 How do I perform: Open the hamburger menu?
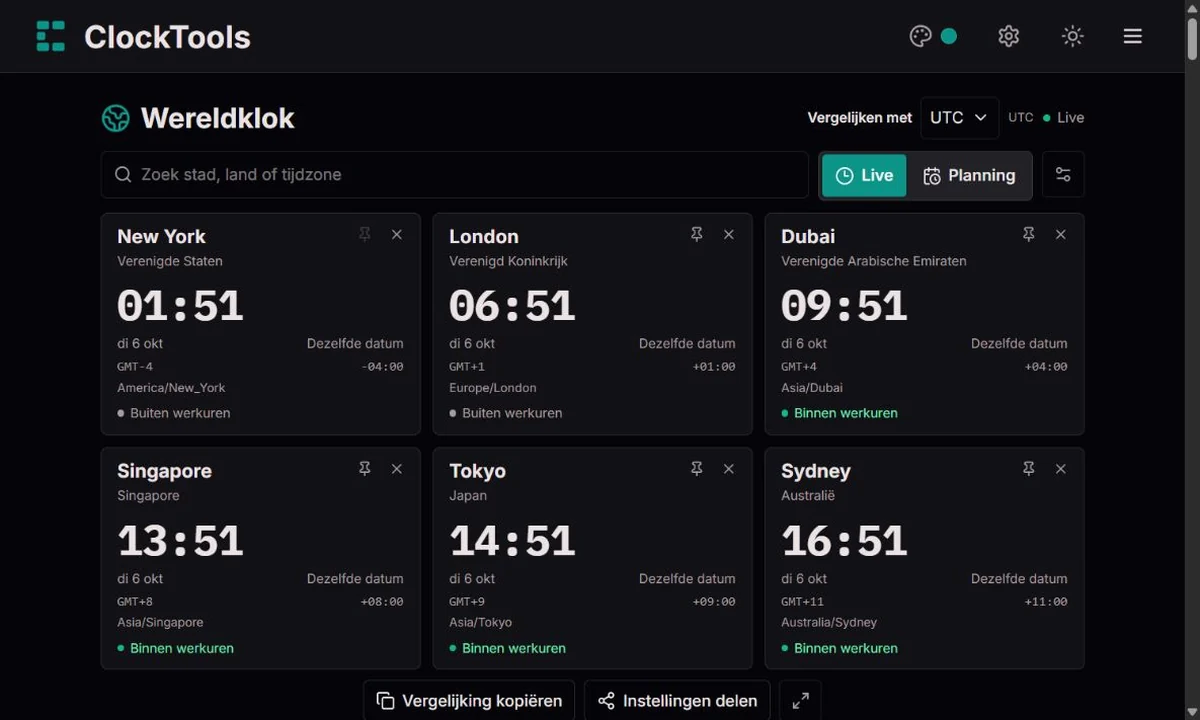[1132, 36]
